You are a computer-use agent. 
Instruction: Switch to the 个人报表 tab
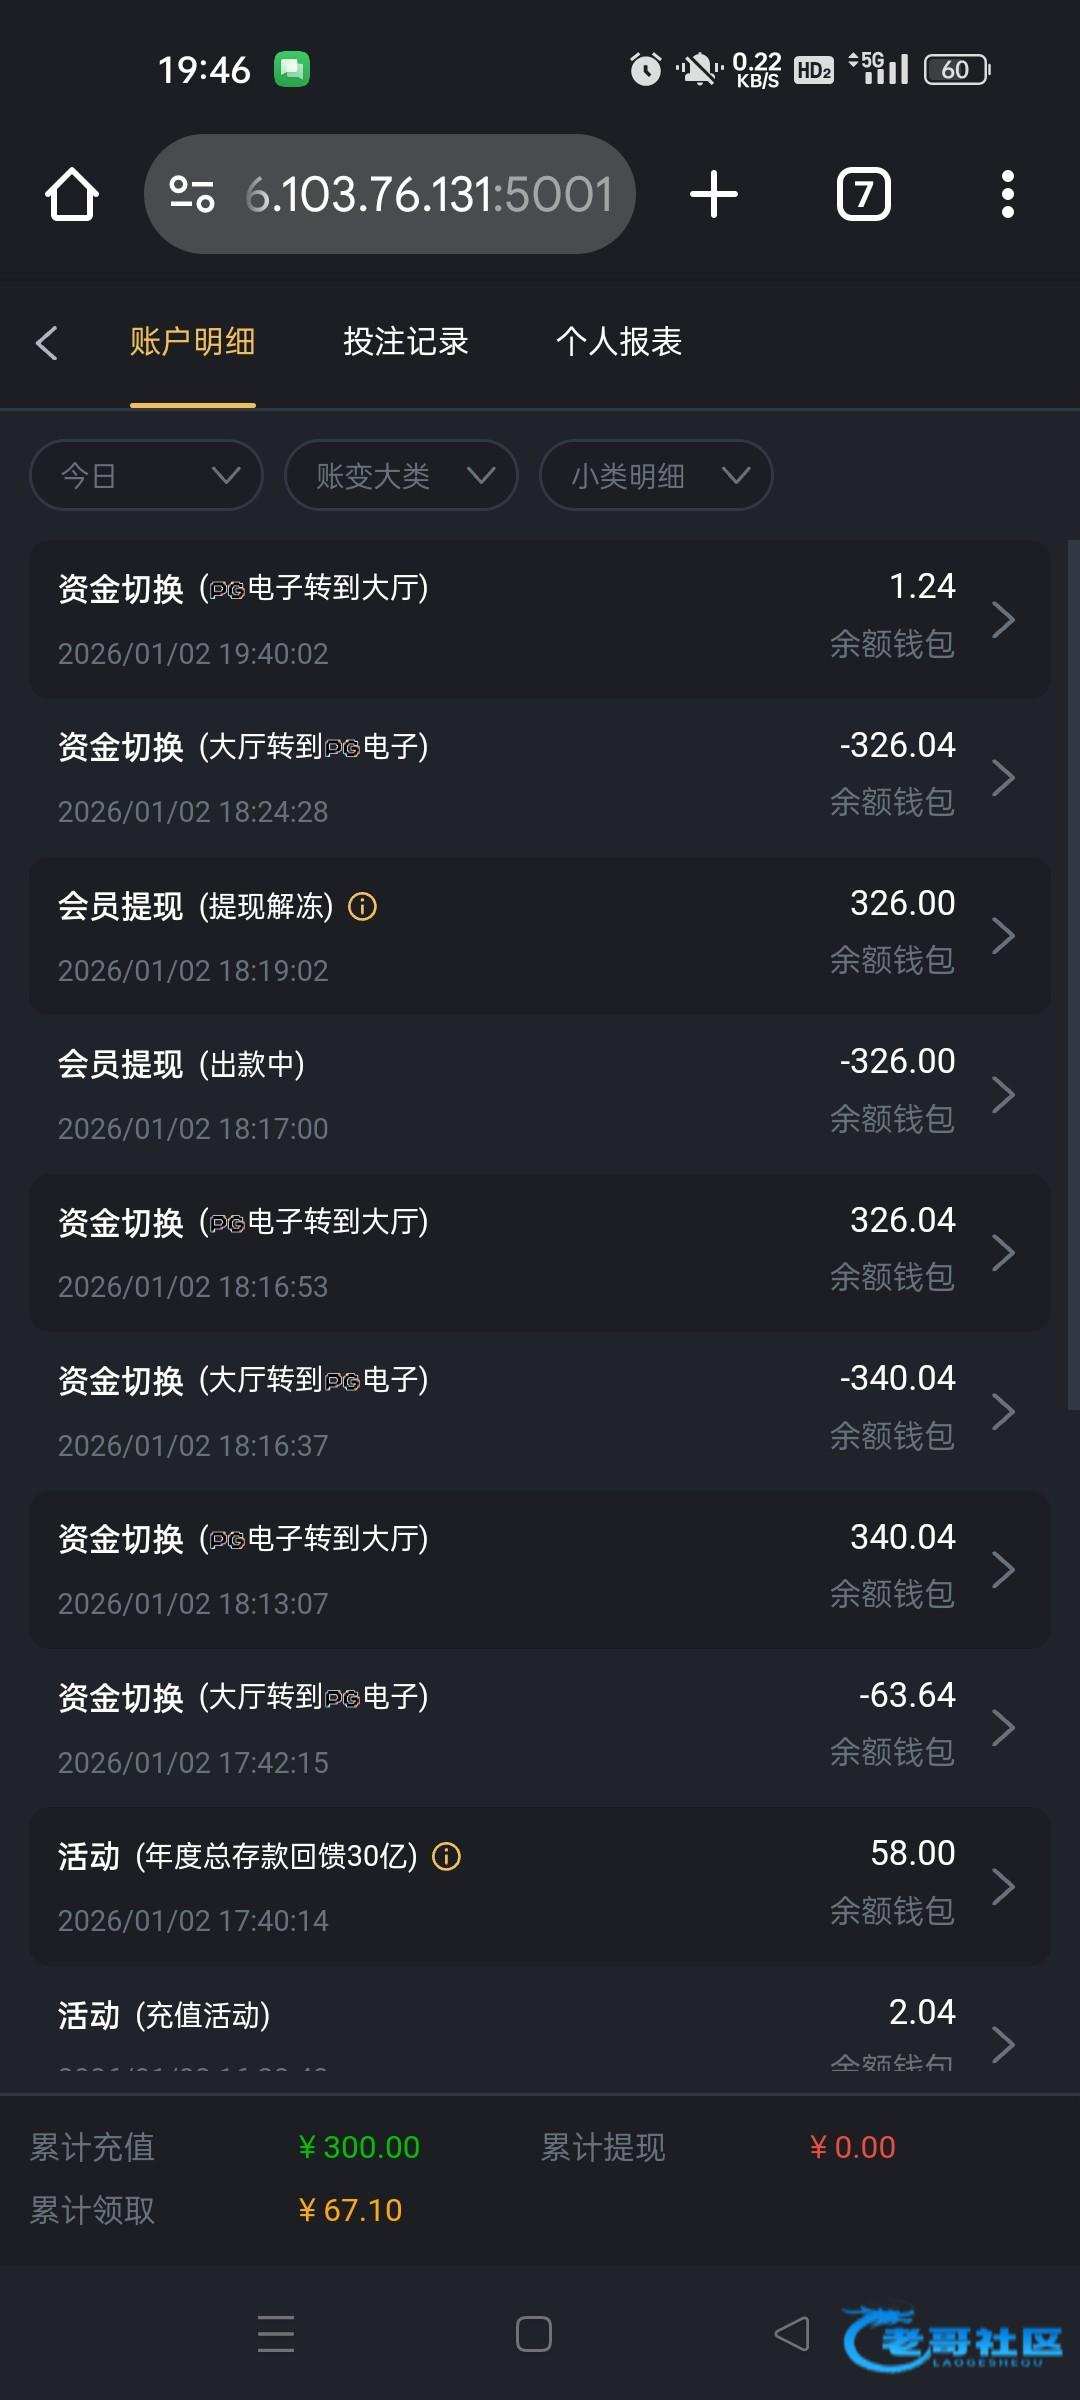[619, 342]
